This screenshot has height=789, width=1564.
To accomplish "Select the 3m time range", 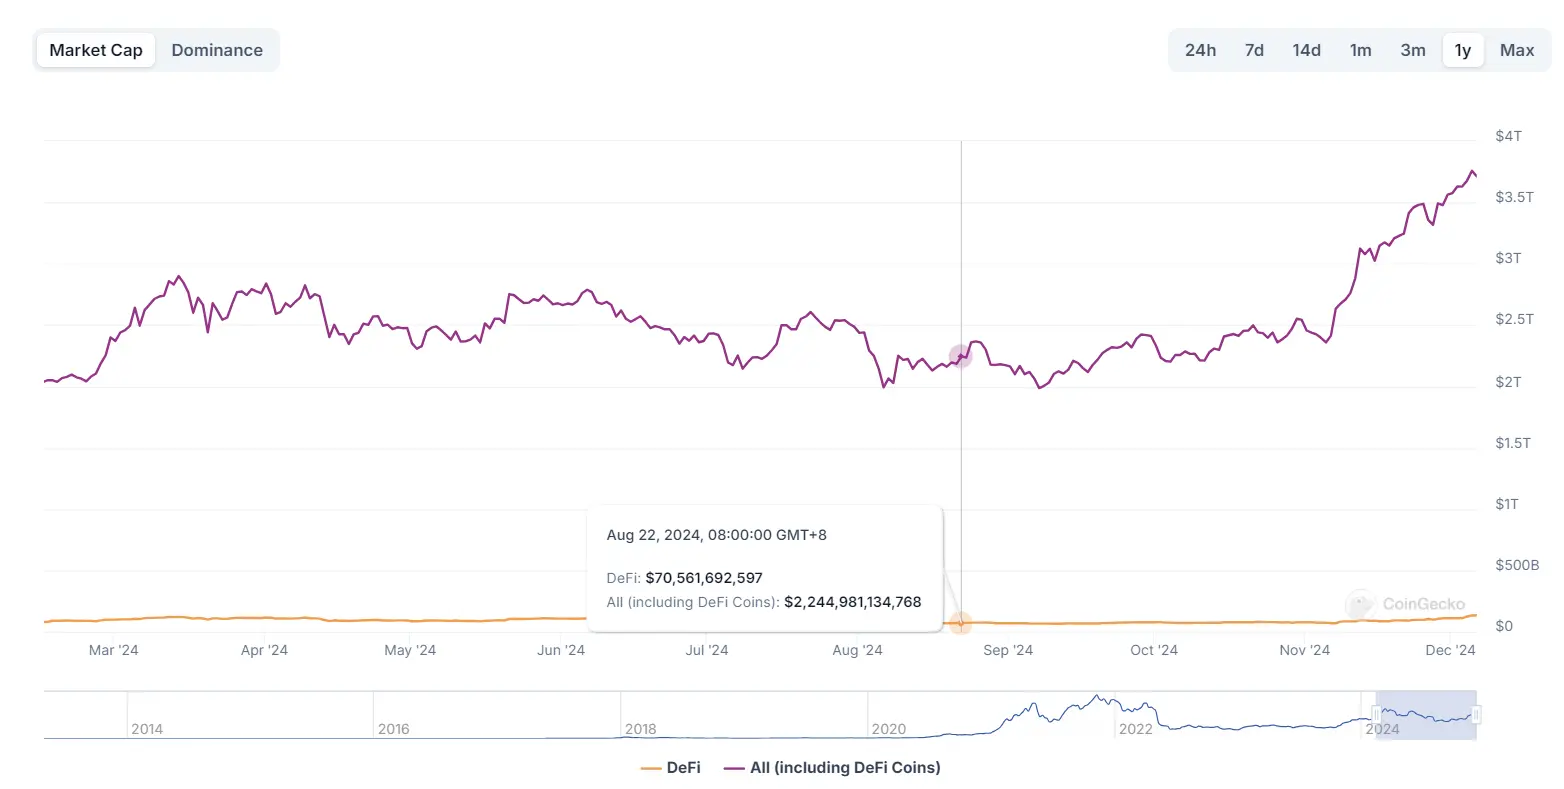I will (1413, 50).
